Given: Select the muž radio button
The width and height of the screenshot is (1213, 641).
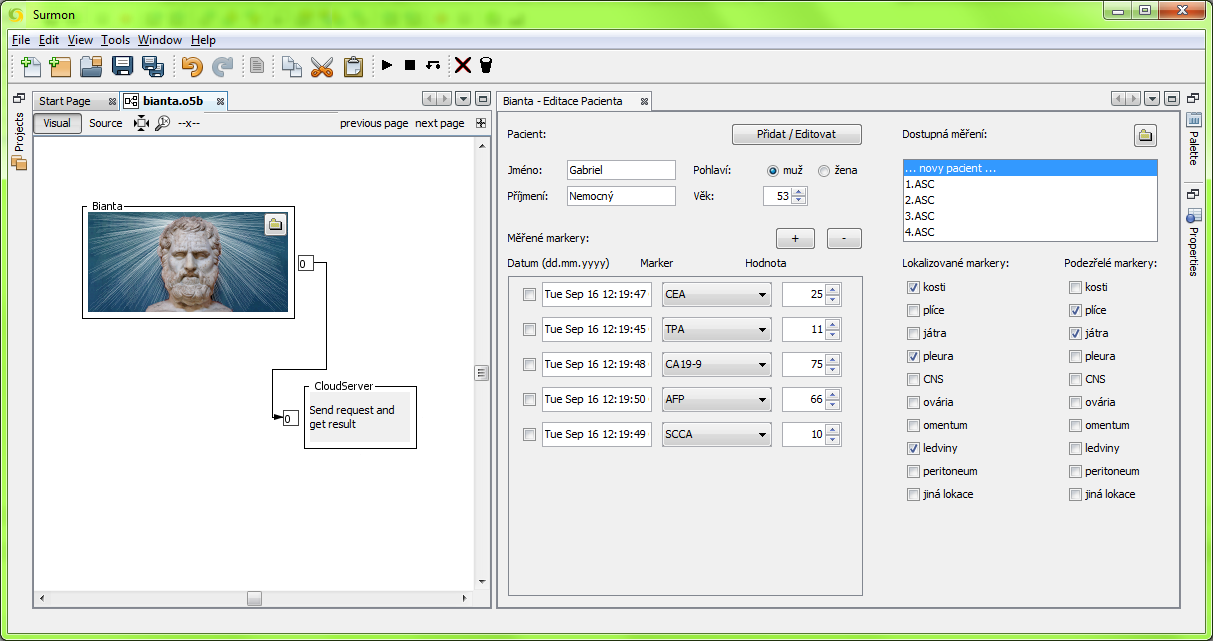Looking at the screenshot, I should (x=773, y=171).
